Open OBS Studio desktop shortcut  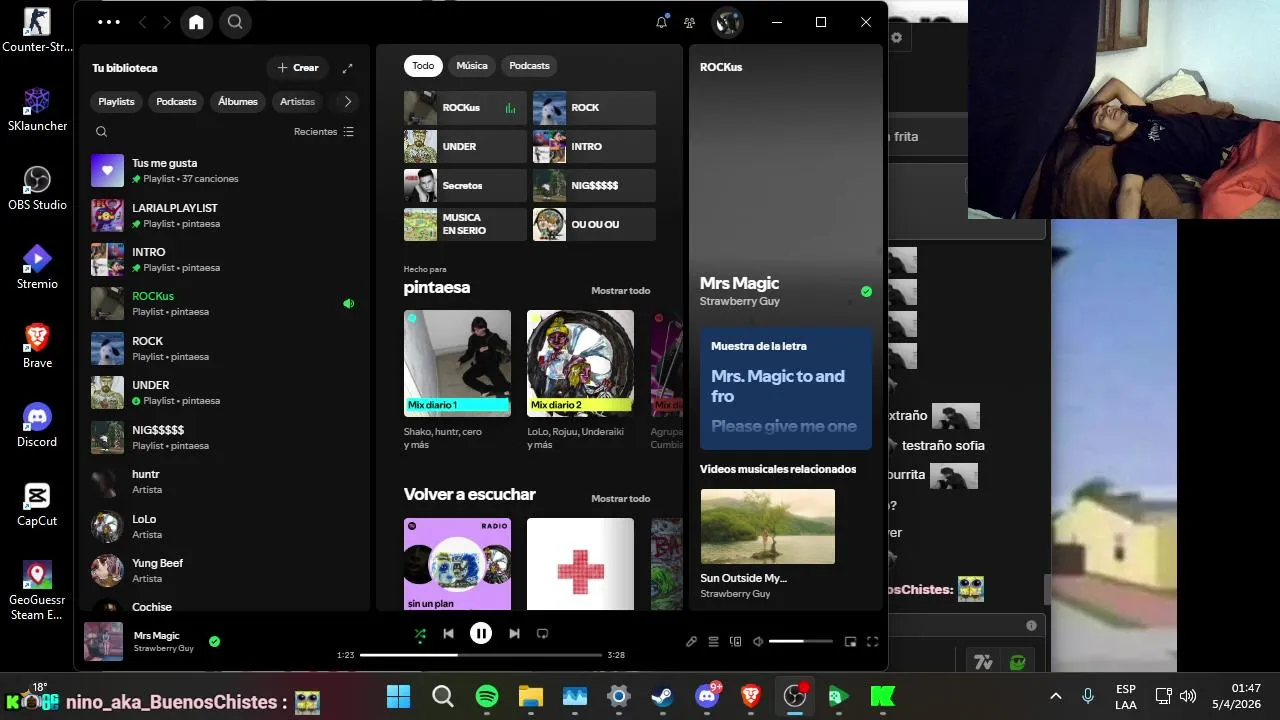(x=37, y=188)
